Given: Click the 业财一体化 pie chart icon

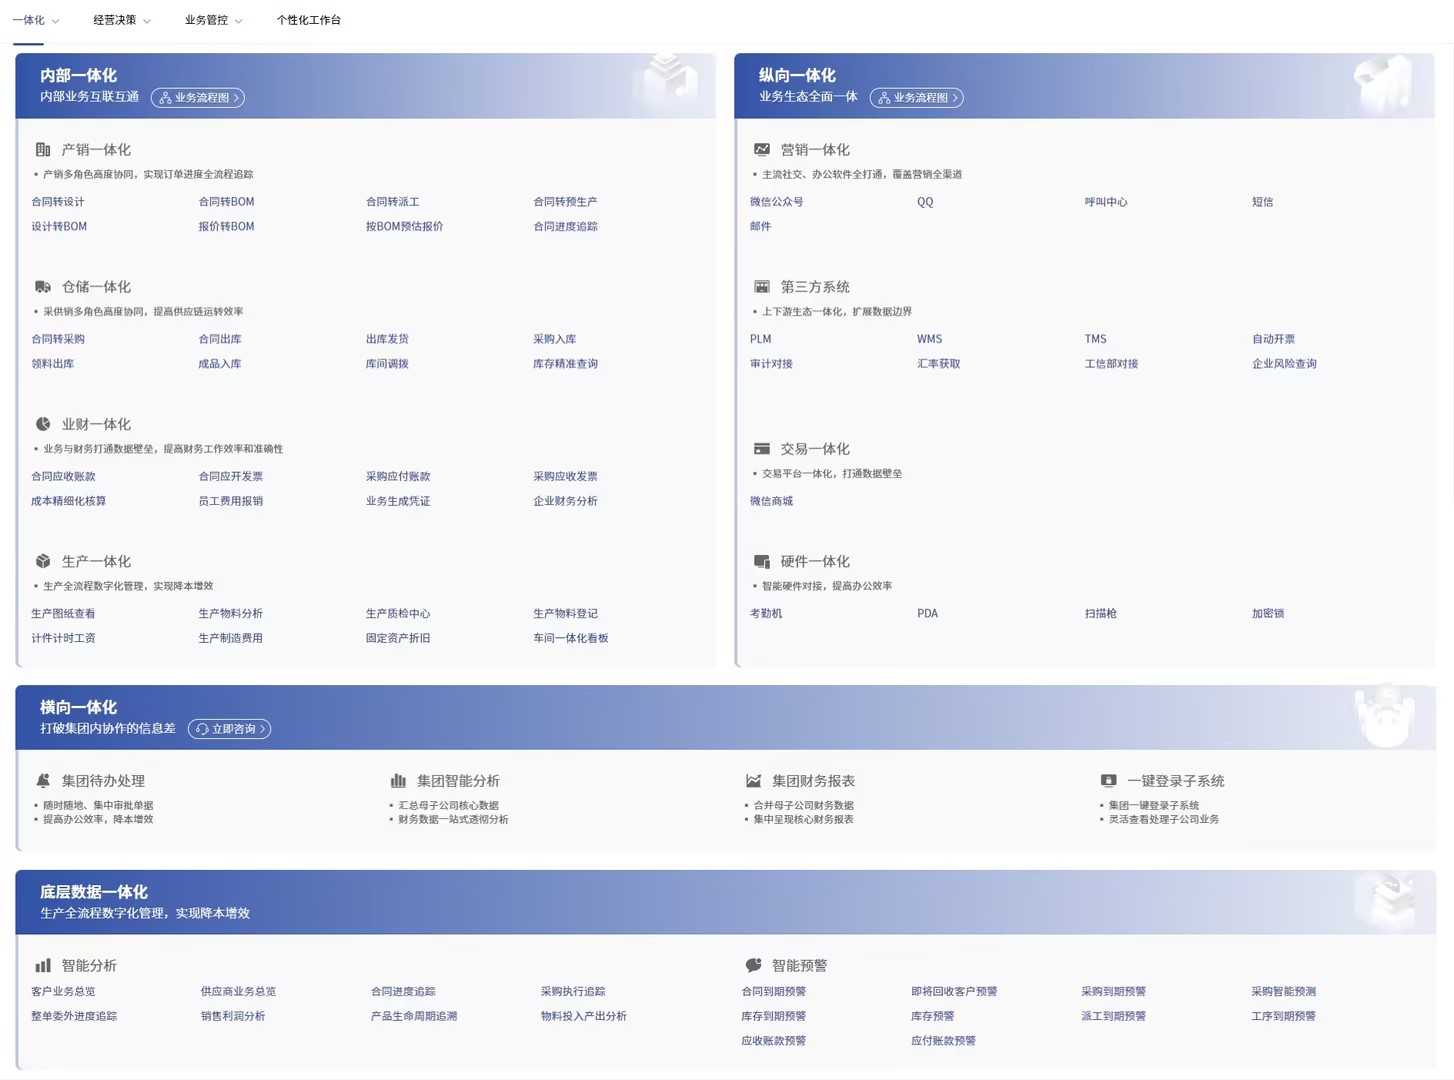Looking at the screenshot, I should [43, 424].
